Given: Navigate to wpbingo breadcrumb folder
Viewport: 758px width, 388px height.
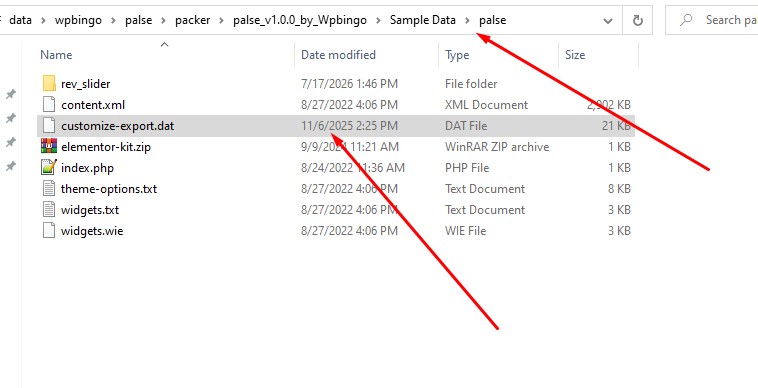Looking at the screenshot, I should (x=78, y=20).
